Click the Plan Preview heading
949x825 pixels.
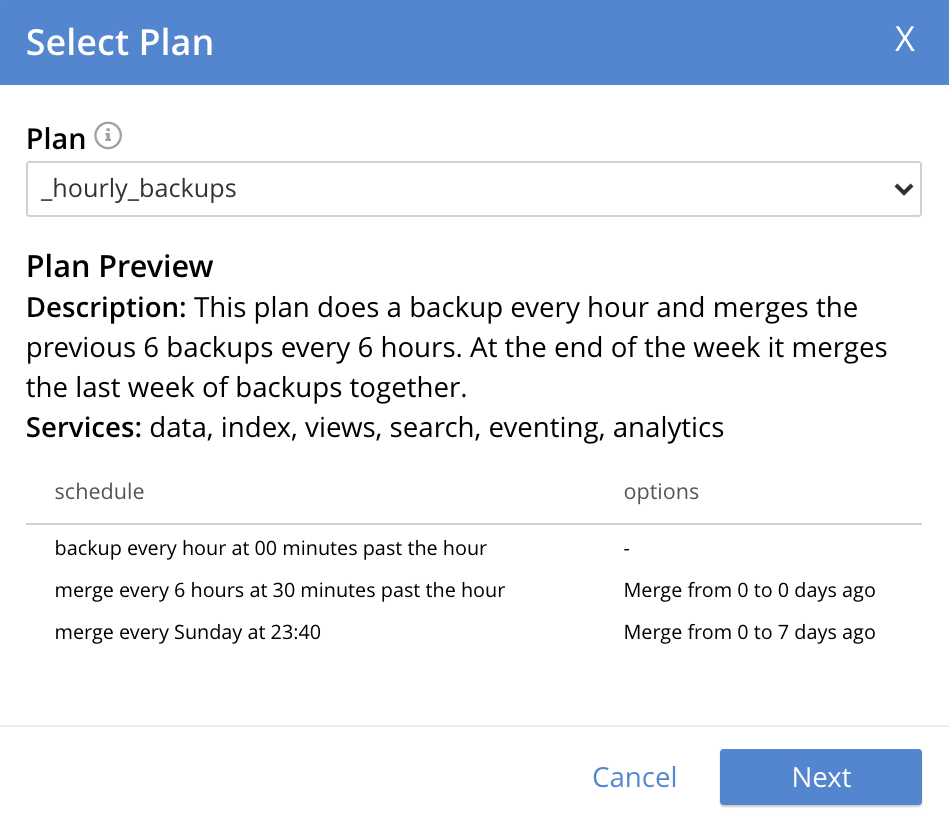point(119,266)
